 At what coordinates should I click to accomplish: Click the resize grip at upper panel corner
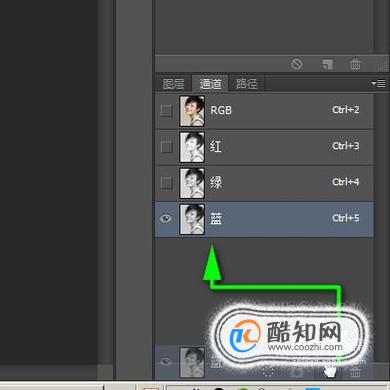tap(383, 65)
